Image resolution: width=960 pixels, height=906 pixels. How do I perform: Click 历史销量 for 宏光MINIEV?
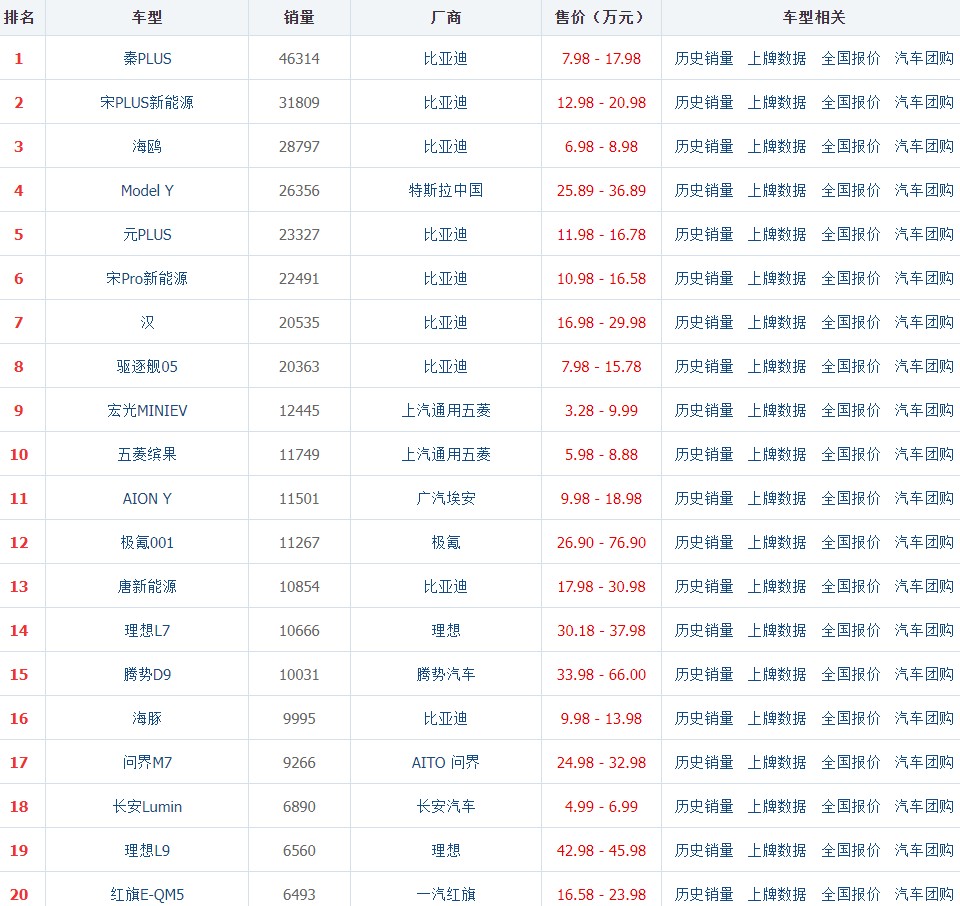[704, 411]
